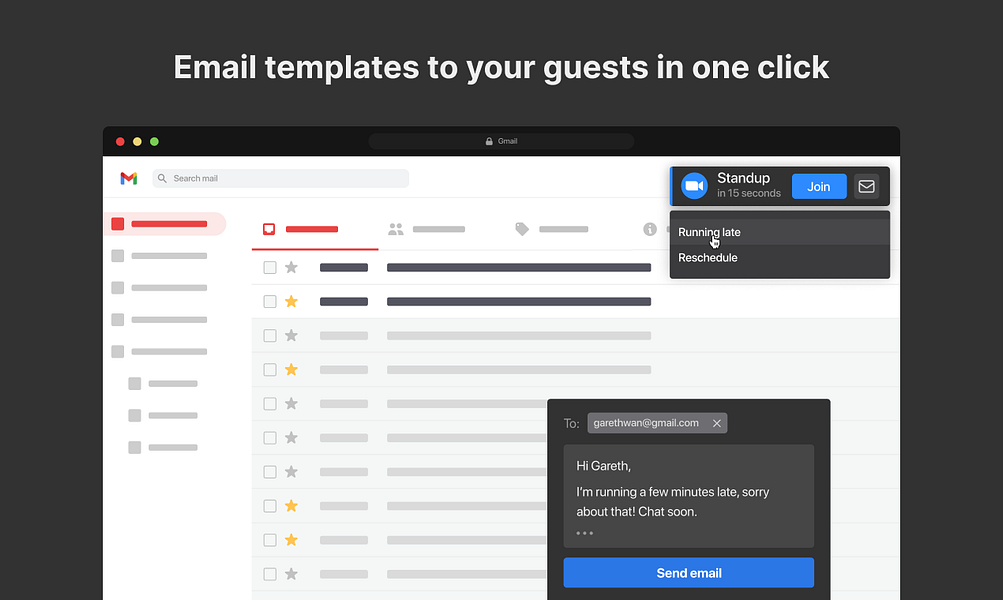
Task: Click the Gmail M logo
Action: coord(129,178)
